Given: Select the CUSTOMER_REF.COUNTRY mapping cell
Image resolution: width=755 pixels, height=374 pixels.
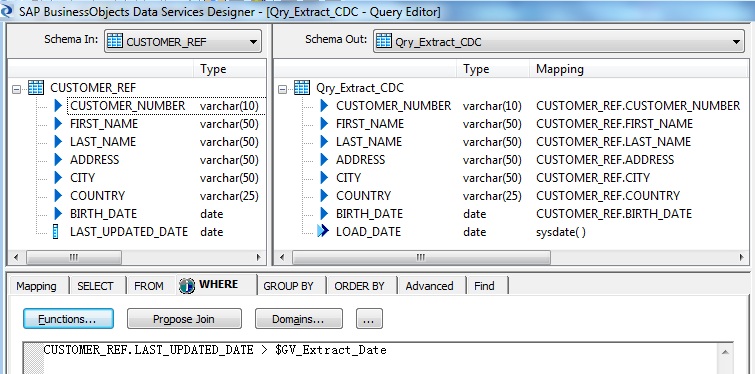Looking at the screenshot, I should pos(608,196).
